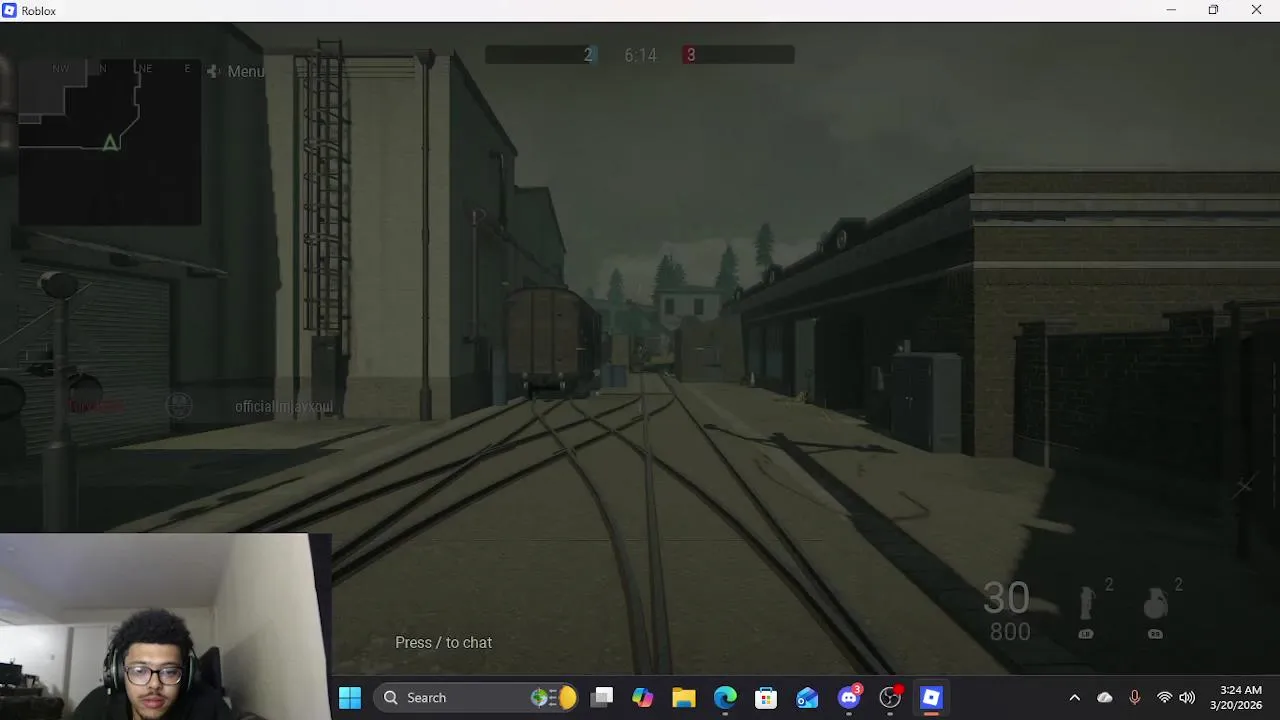Click the Roblox taskbar icon

(x=931, y=697)
